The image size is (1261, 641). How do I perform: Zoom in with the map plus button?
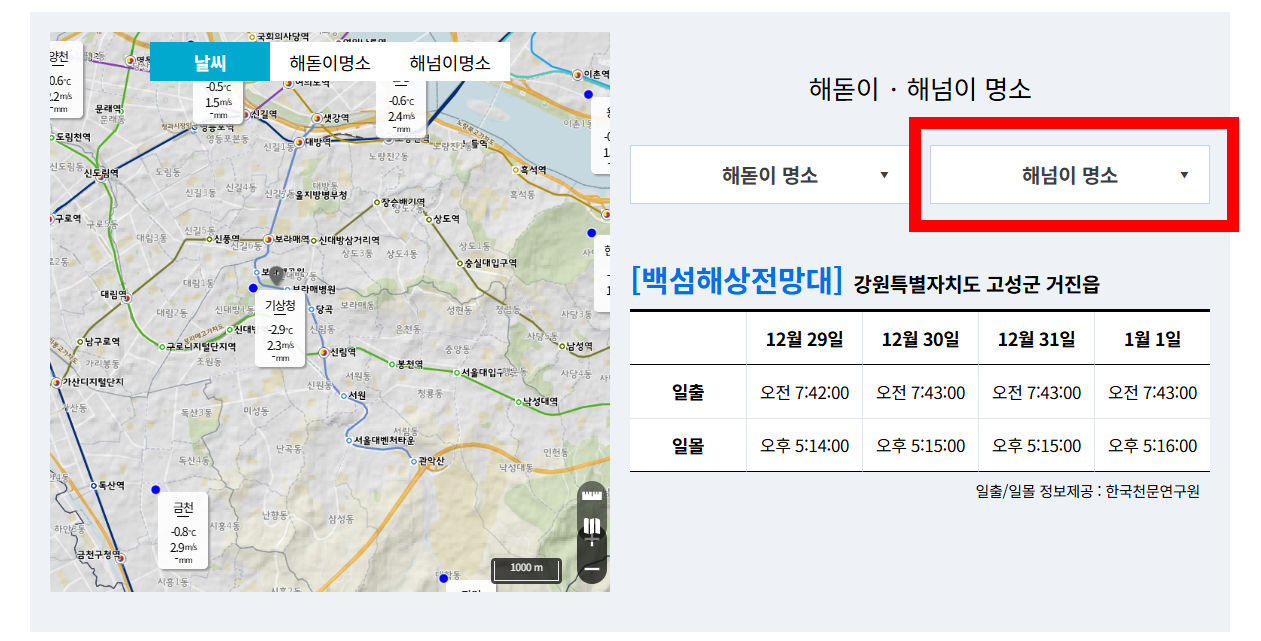pyautogui.click(x=592, y=540)
